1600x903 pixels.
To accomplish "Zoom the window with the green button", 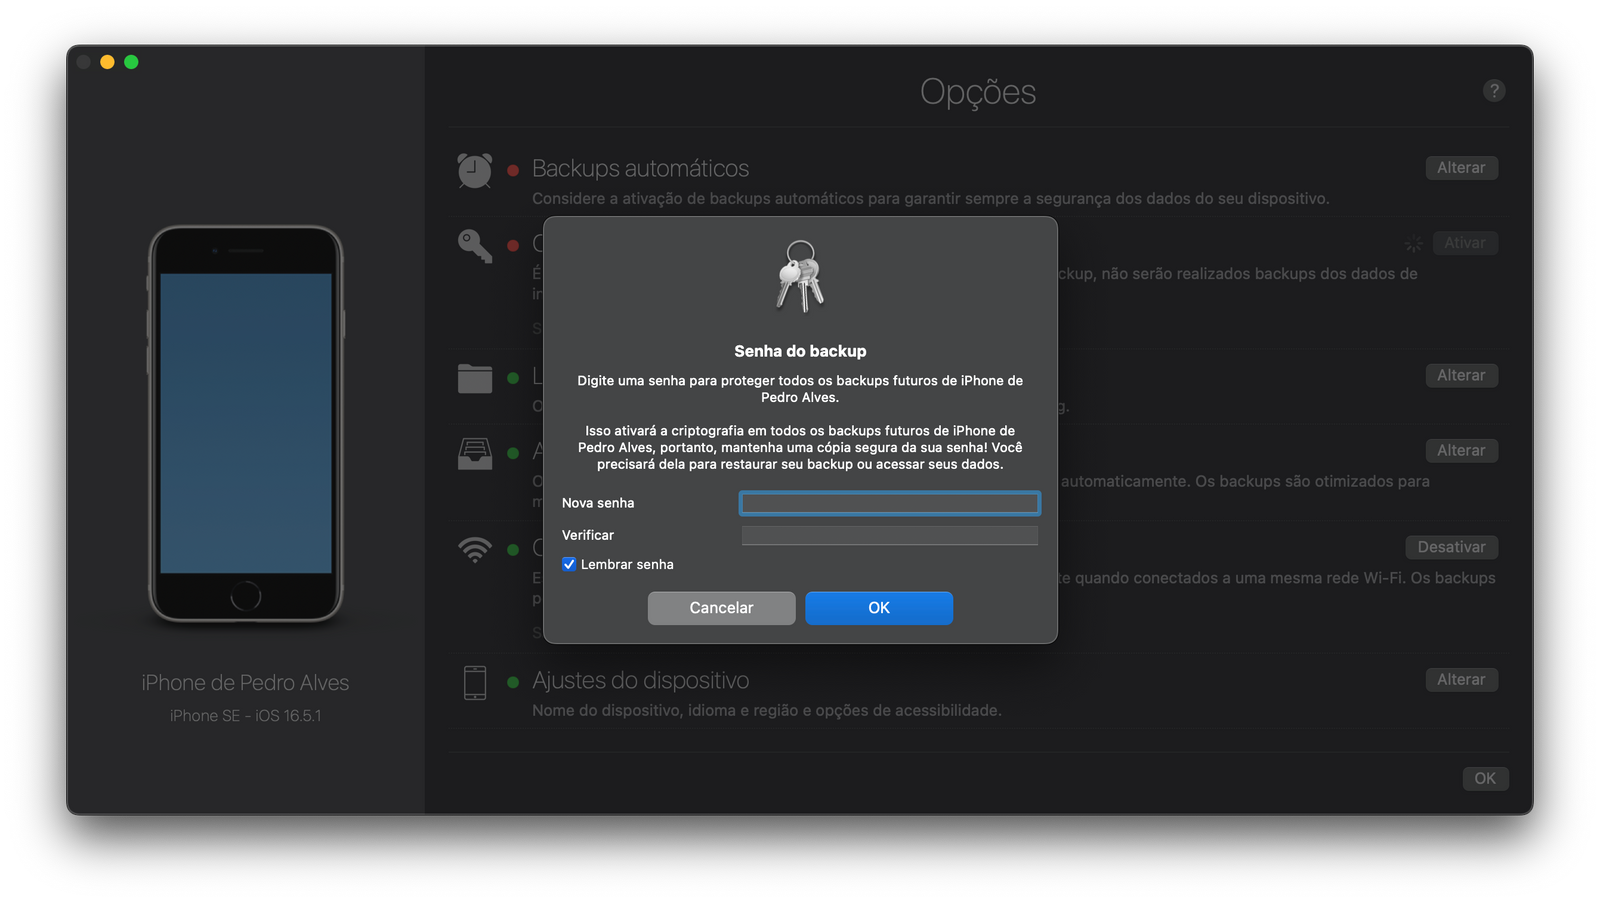I will pyautogui.click(x=131, y=62).
